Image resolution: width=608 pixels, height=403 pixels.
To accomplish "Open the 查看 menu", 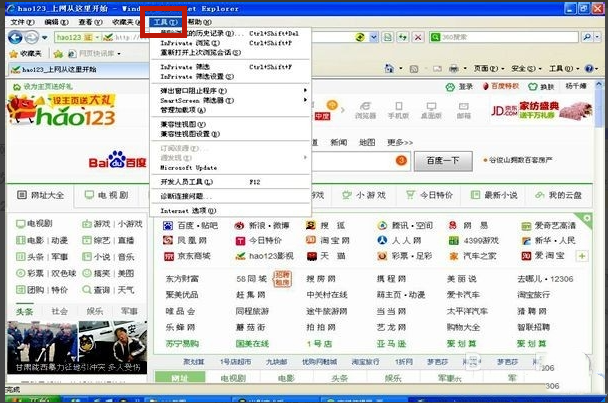I will [x=90, y=22].
